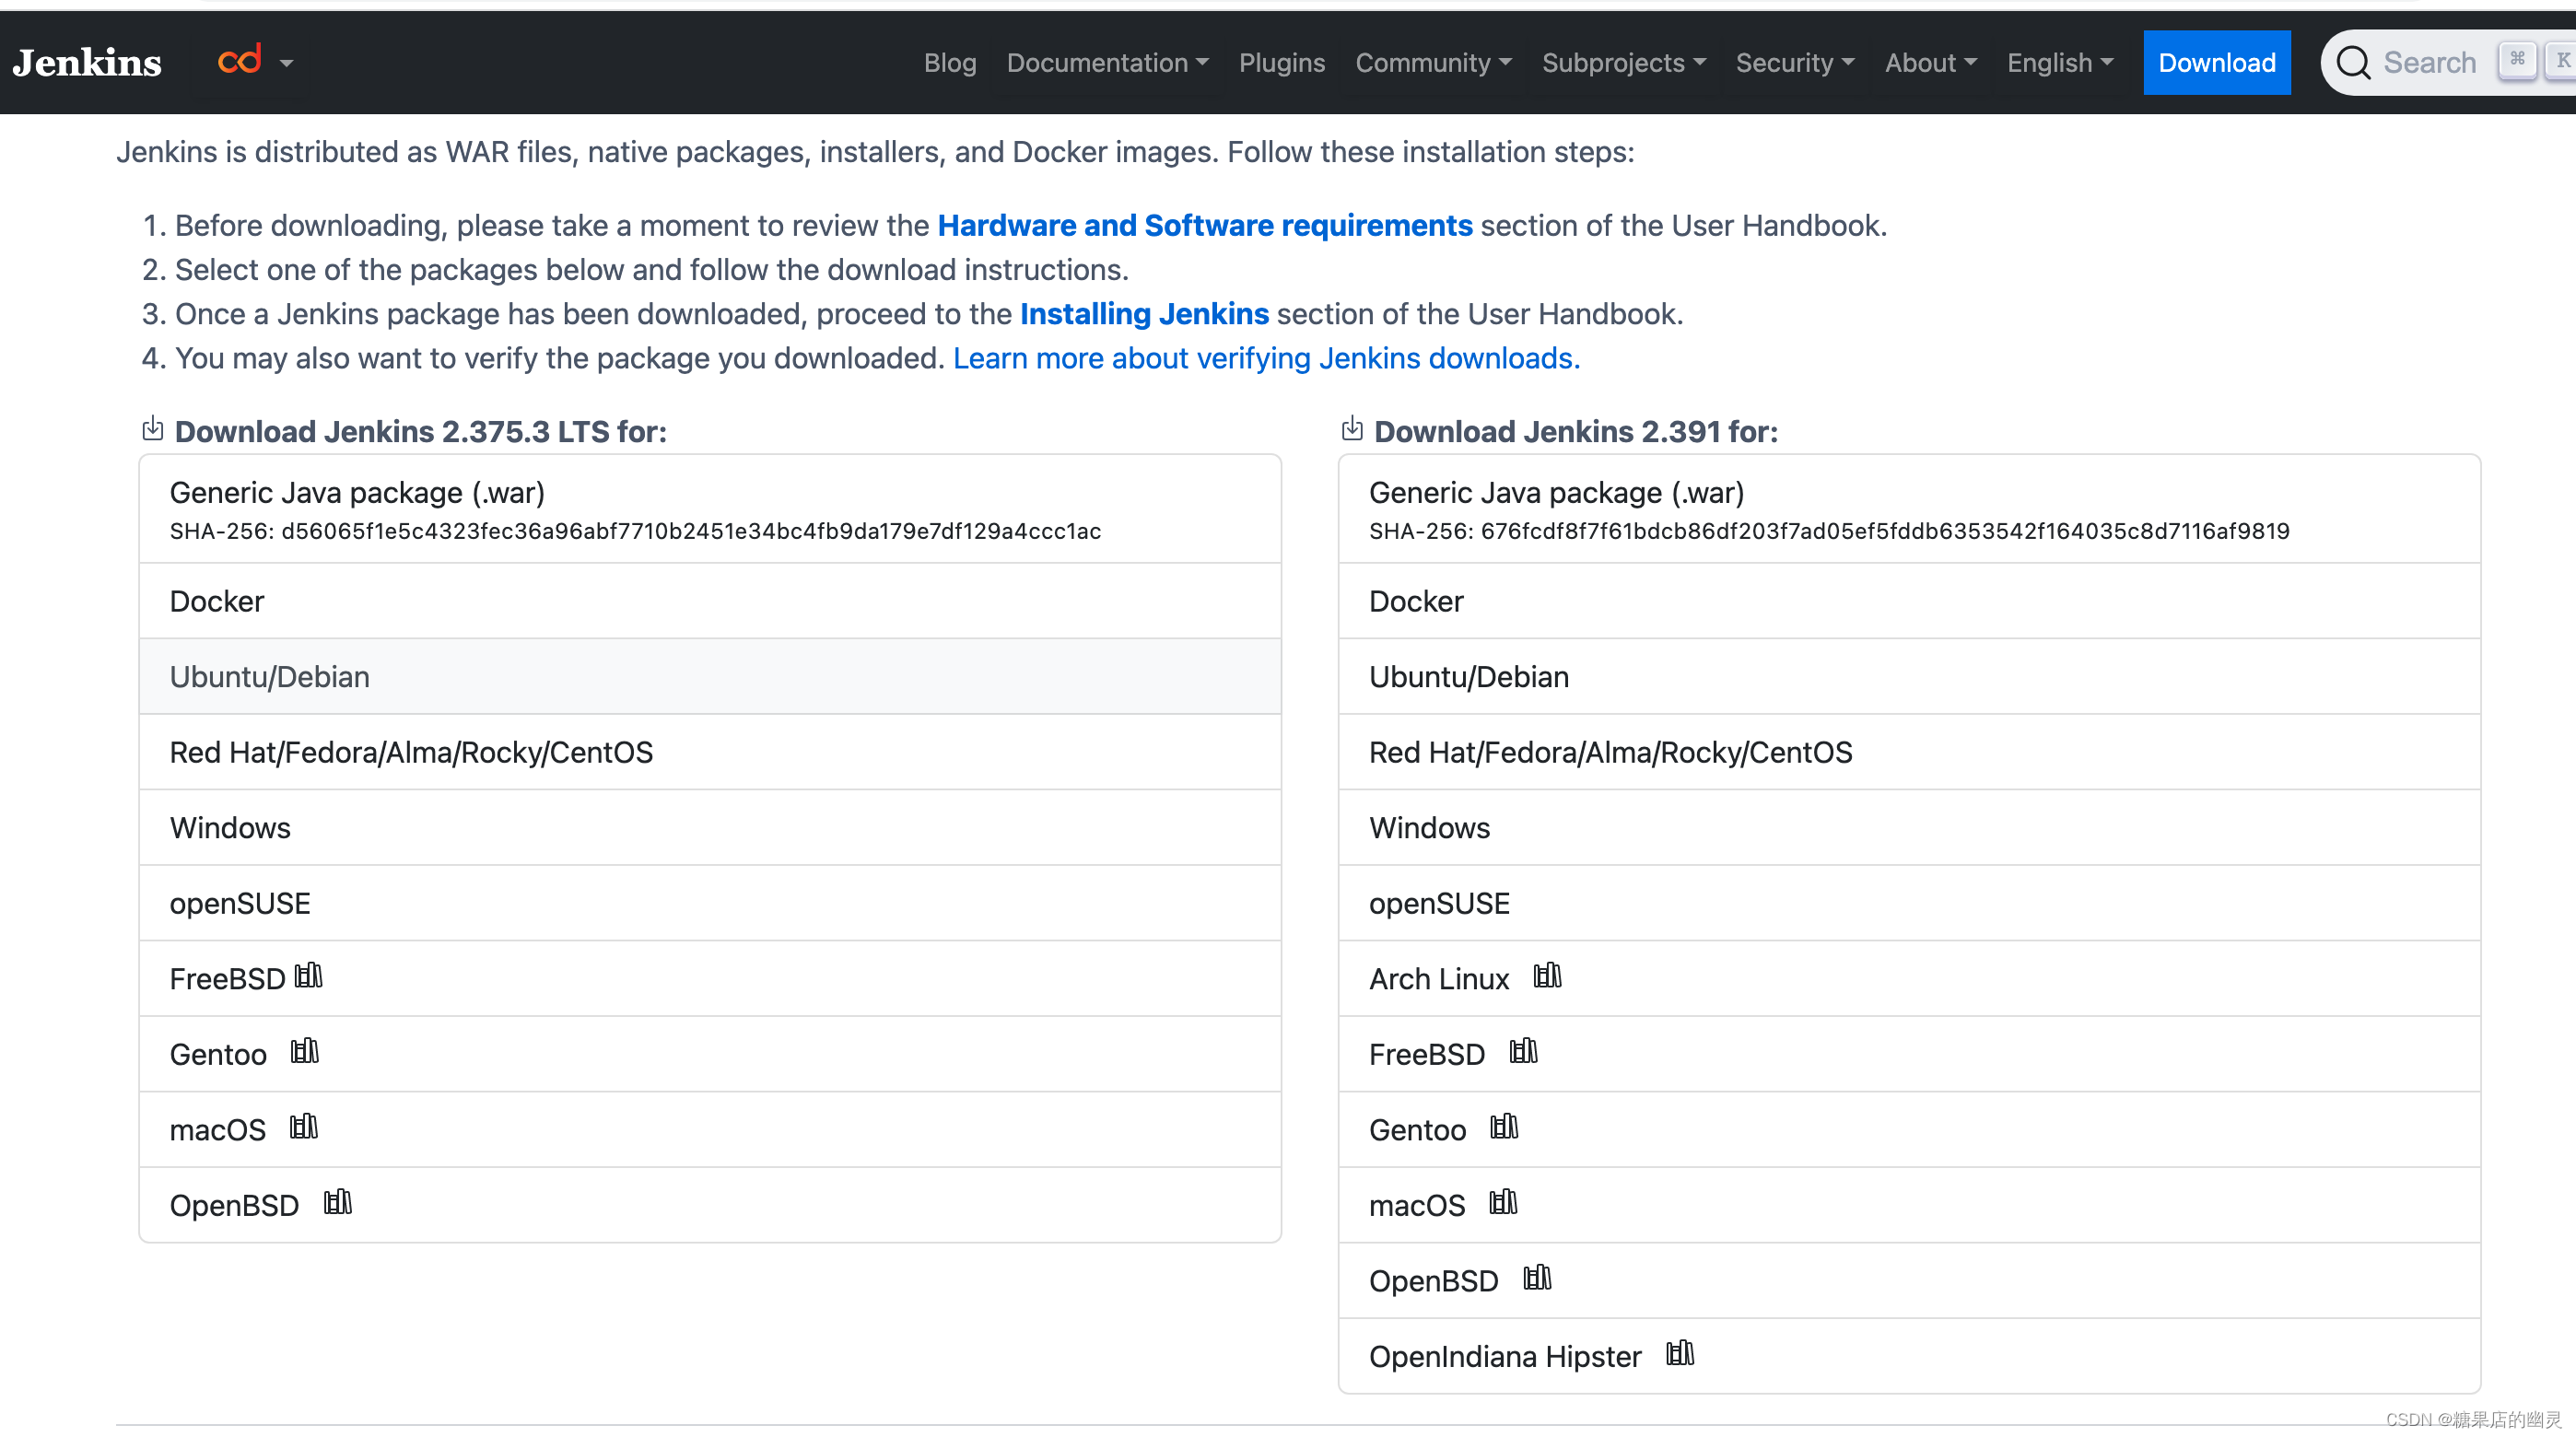Select OpenBSD under the 2.391 list

coord(1909,1281)
